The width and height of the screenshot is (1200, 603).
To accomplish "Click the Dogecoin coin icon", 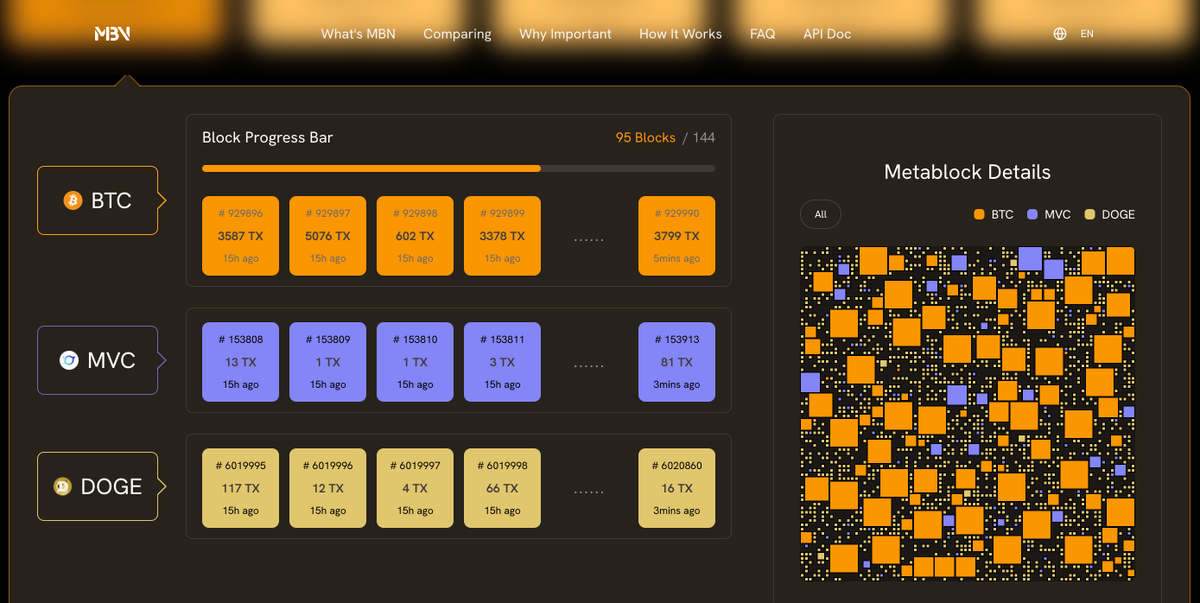I will tap(62, 486).
